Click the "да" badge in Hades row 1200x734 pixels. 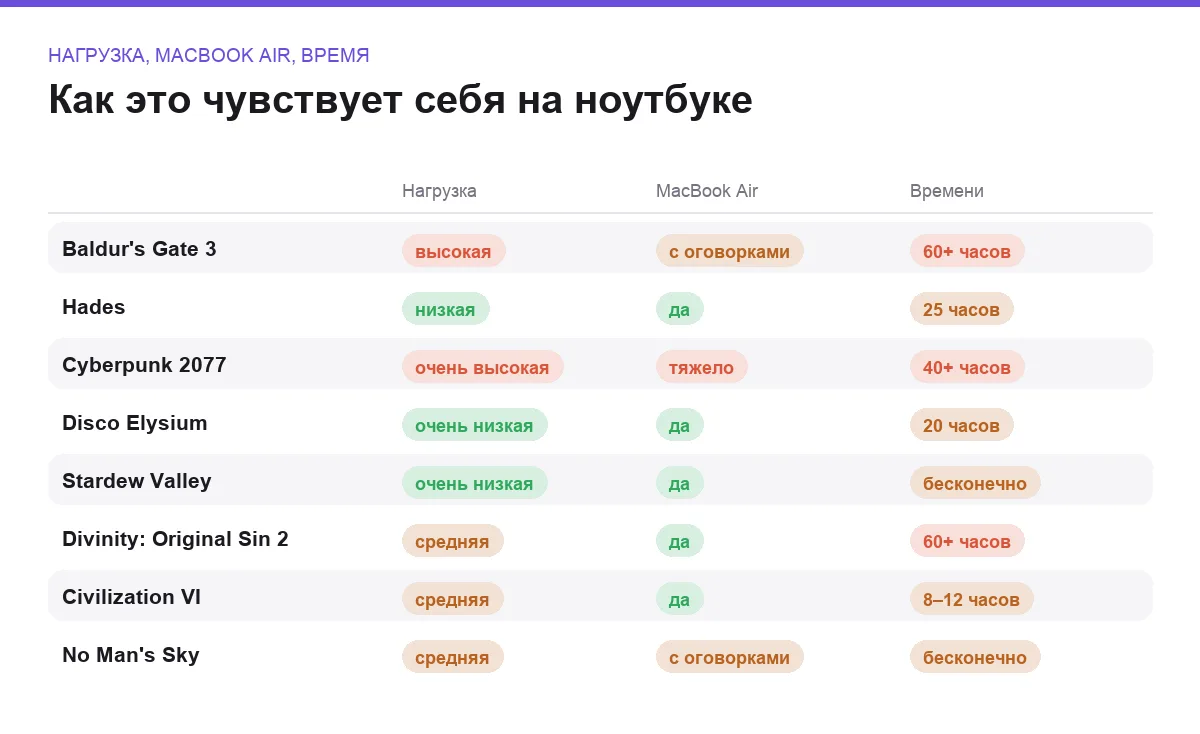(680, 309)
